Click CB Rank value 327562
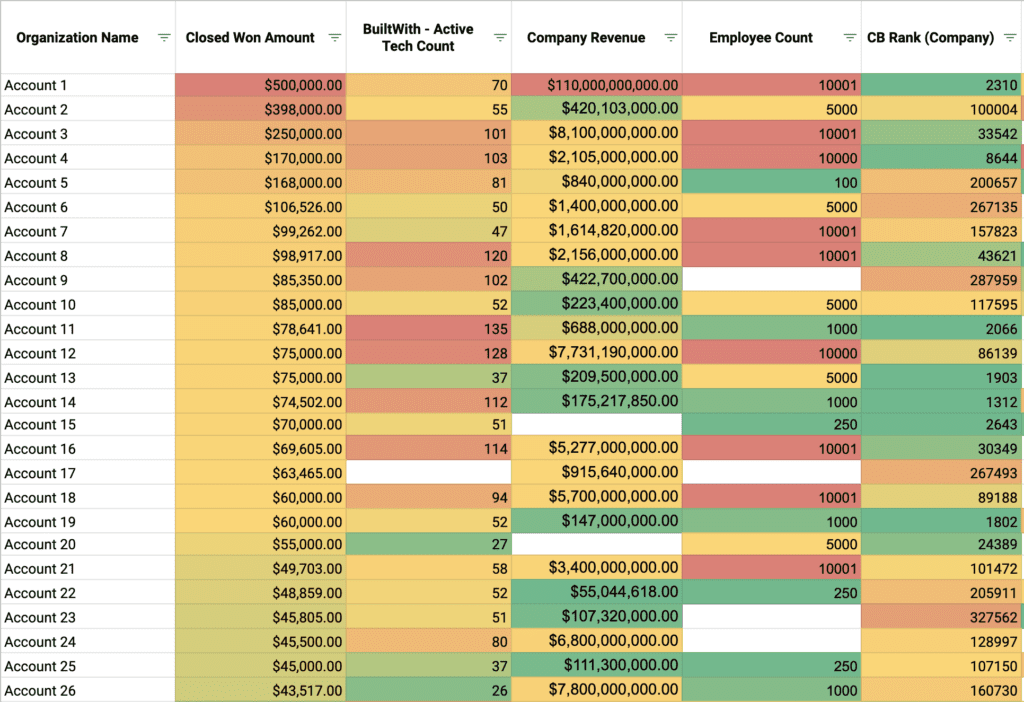 941,618
